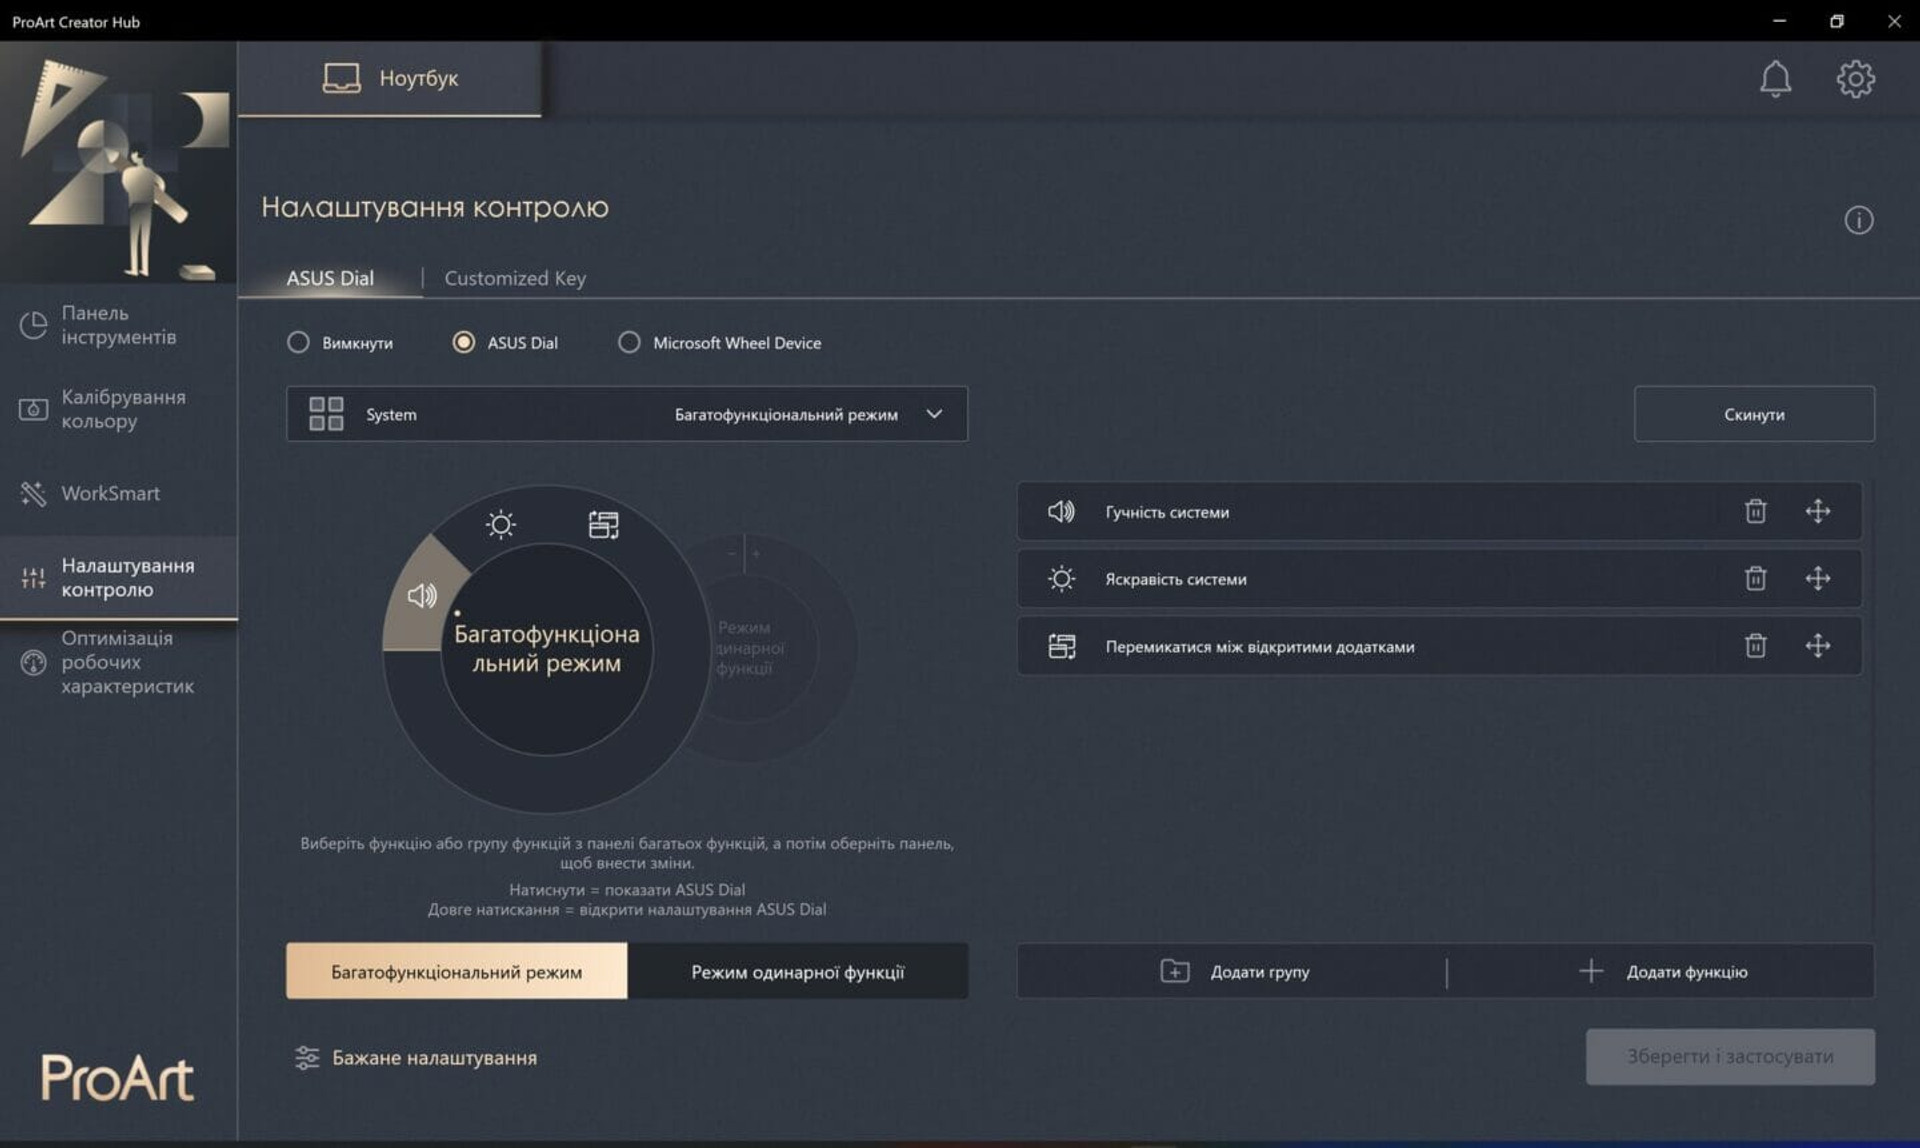Image resolution: width=1920 pixels, height=1148 pixels.
Task: Click the speaker icon in Гучність системи row
Action: 1061,511
